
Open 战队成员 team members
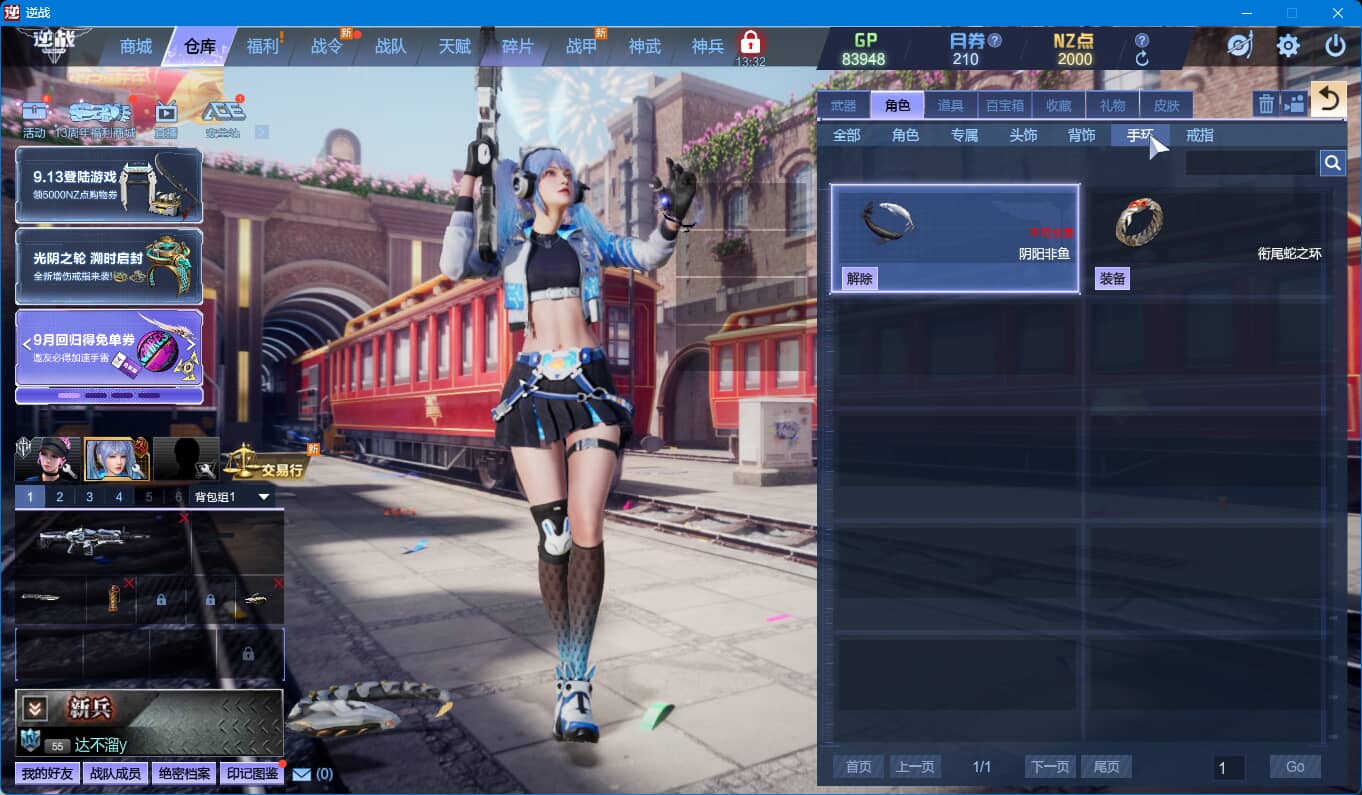click(x=116, y=773)
